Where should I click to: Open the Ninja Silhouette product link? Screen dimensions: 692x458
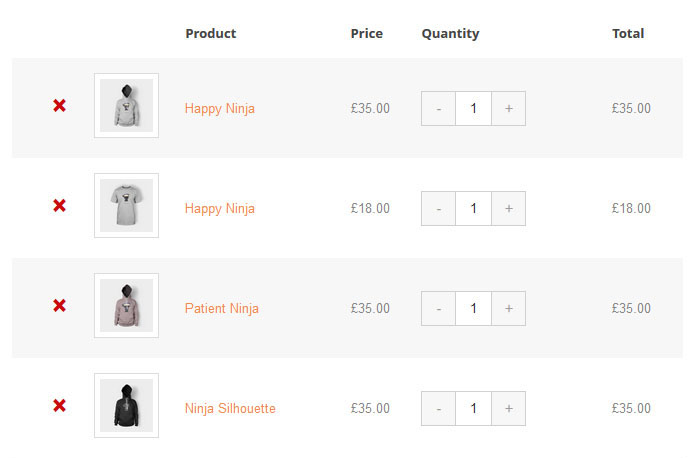pos(230,409)
